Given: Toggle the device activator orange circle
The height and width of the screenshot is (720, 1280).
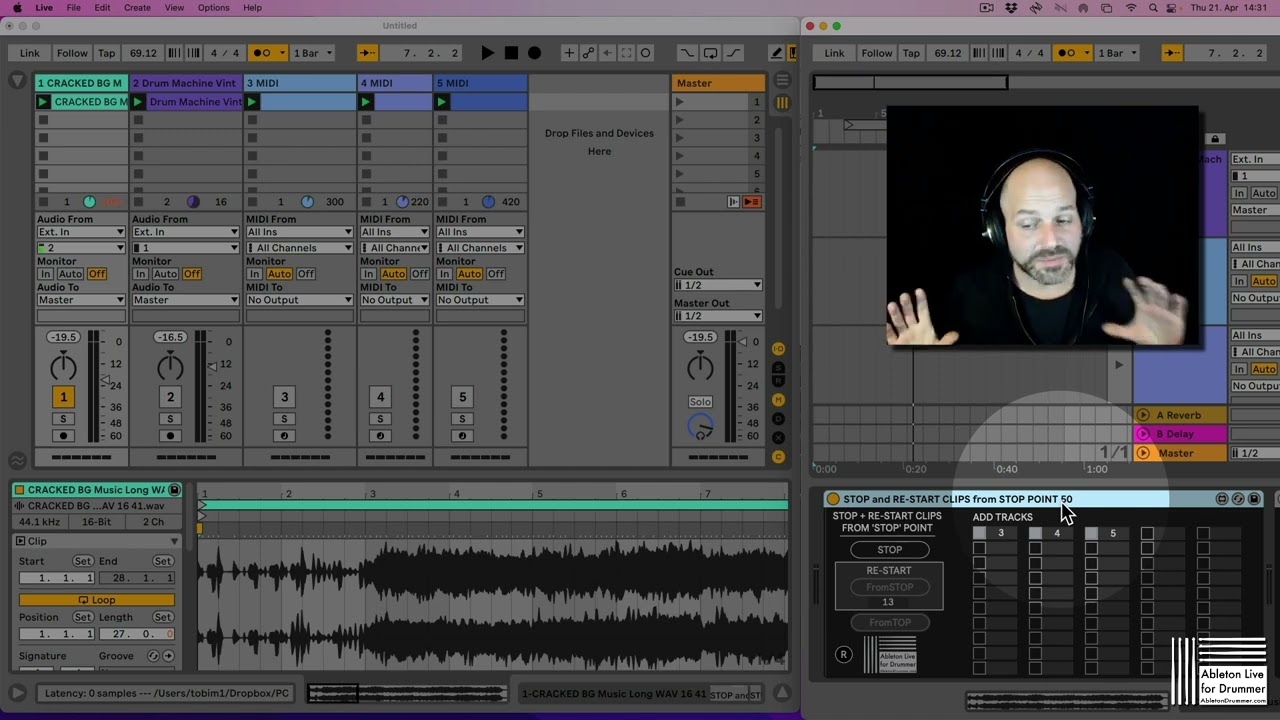Looking at the screenshot, I should click(832, 499).
